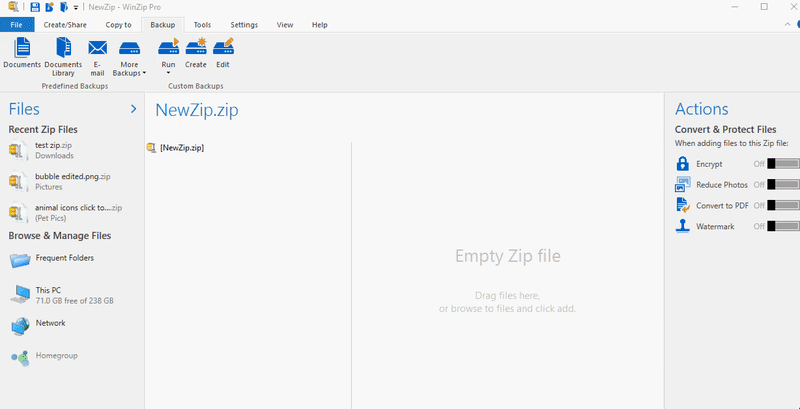The width and height of the screenshot is (800, 409).
Task: Click the Frequent Folders folder icon
Action: click(20, 260)
